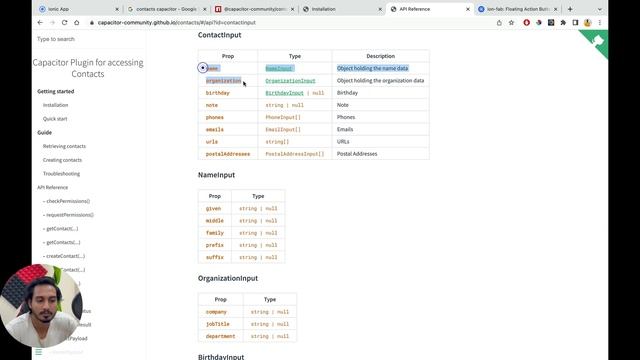Toggle the browser side panel icon
Viewport: 640px width, 360px height.
575,23
